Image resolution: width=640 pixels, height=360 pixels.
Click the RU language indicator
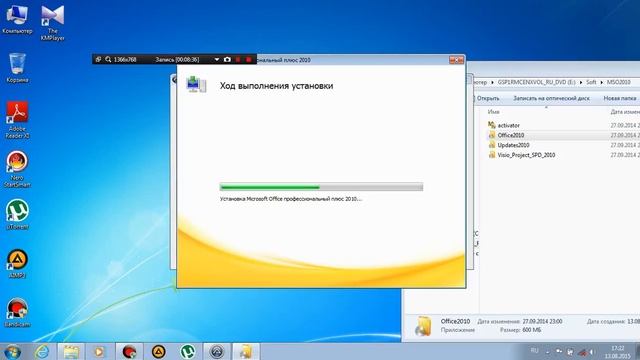[534, 351]
